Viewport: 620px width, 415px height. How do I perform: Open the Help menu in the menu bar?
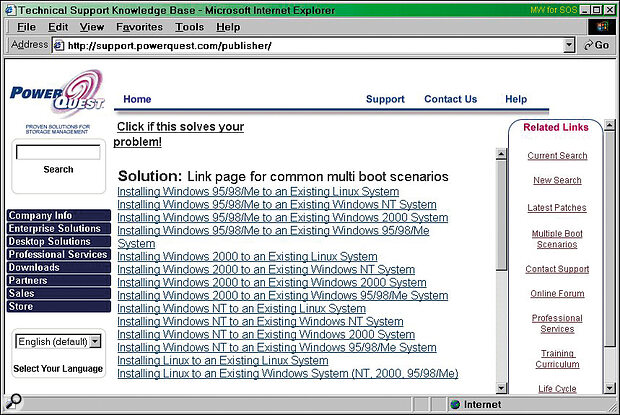[228, 27]
